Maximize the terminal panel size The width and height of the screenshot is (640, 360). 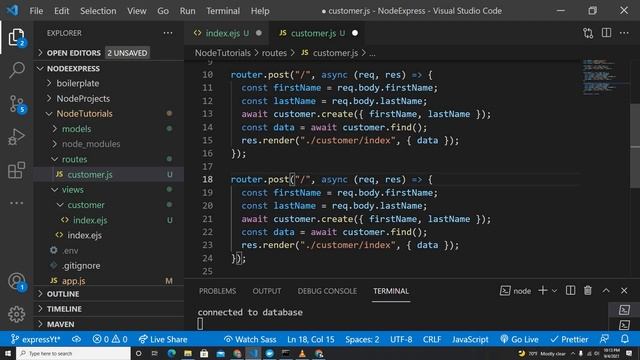pos(606,291)
